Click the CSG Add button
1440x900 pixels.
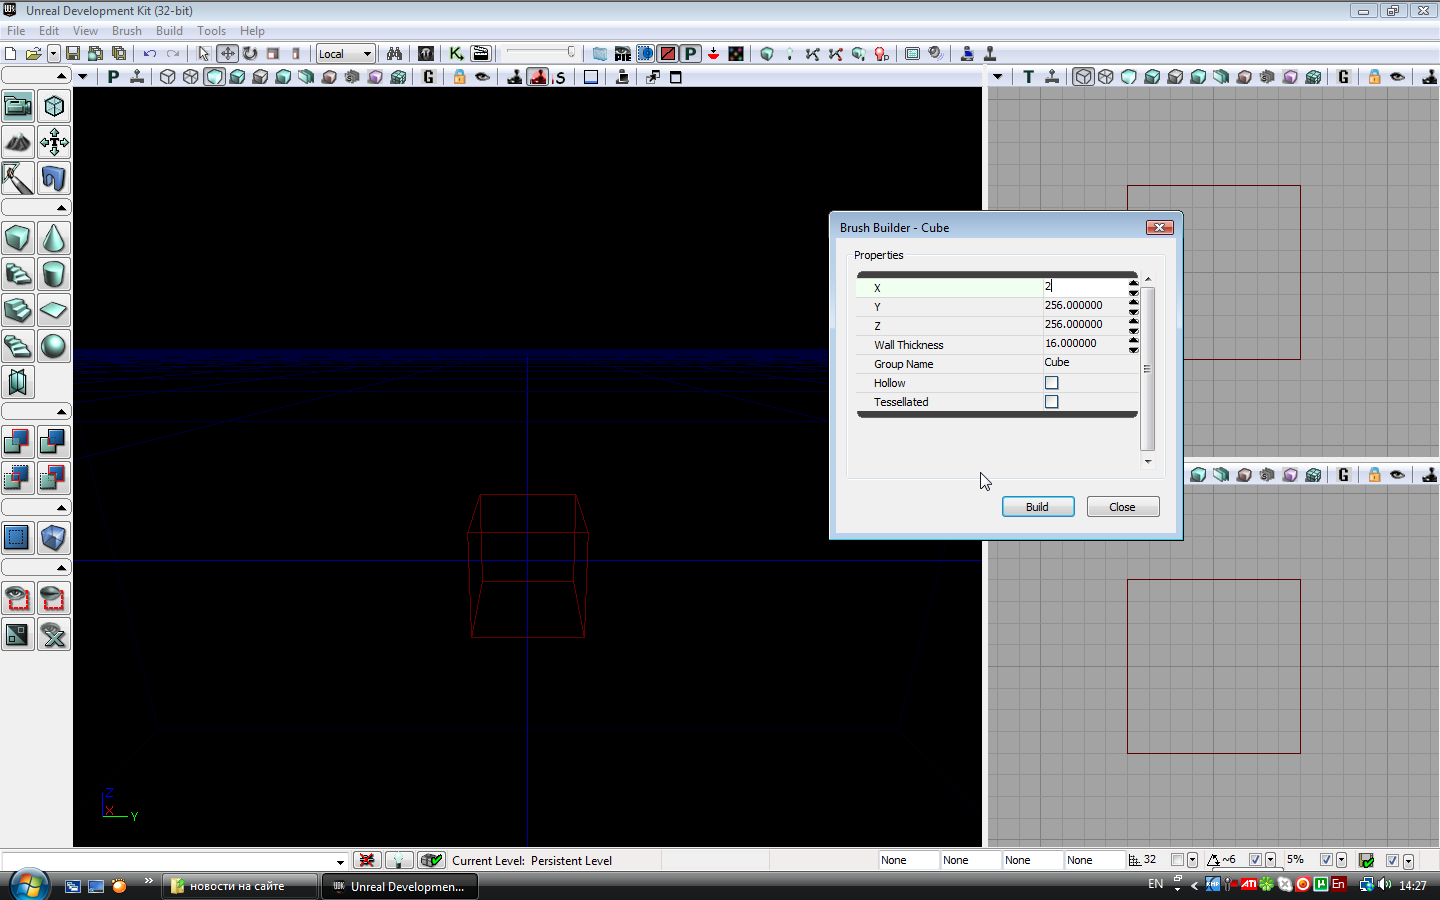[18, 441]
